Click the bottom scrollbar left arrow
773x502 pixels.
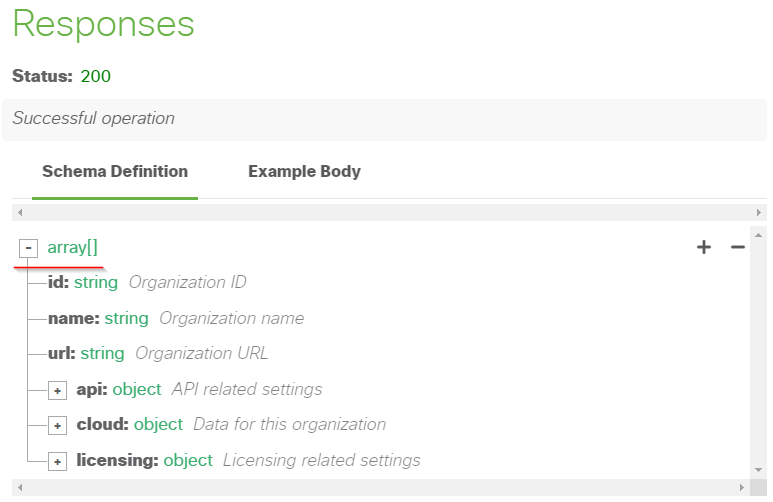click(x=20, y=487)
